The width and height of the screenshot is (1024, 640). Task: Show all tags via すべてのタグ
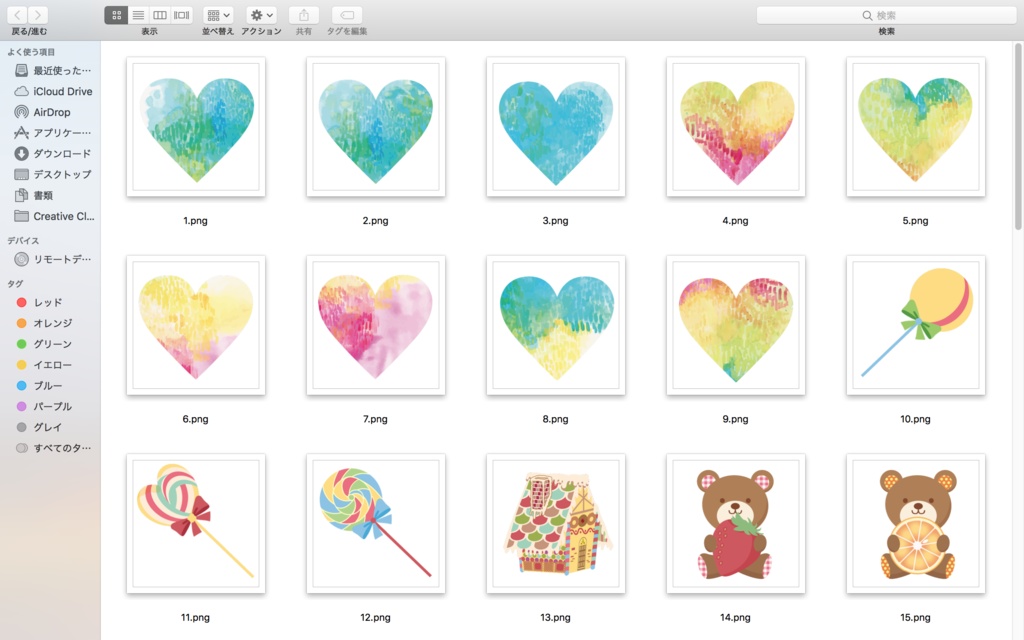click(x=54, y=448)
